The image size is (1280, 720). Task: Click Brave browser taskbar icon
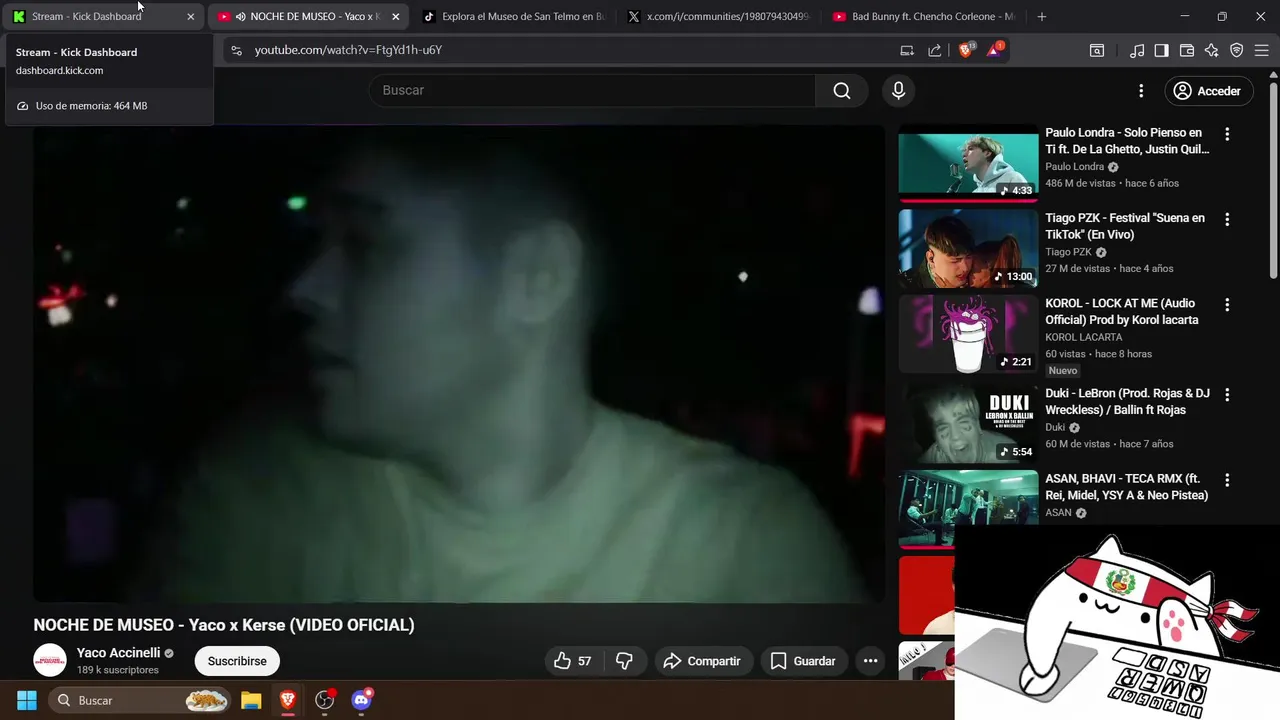(288, 700)
